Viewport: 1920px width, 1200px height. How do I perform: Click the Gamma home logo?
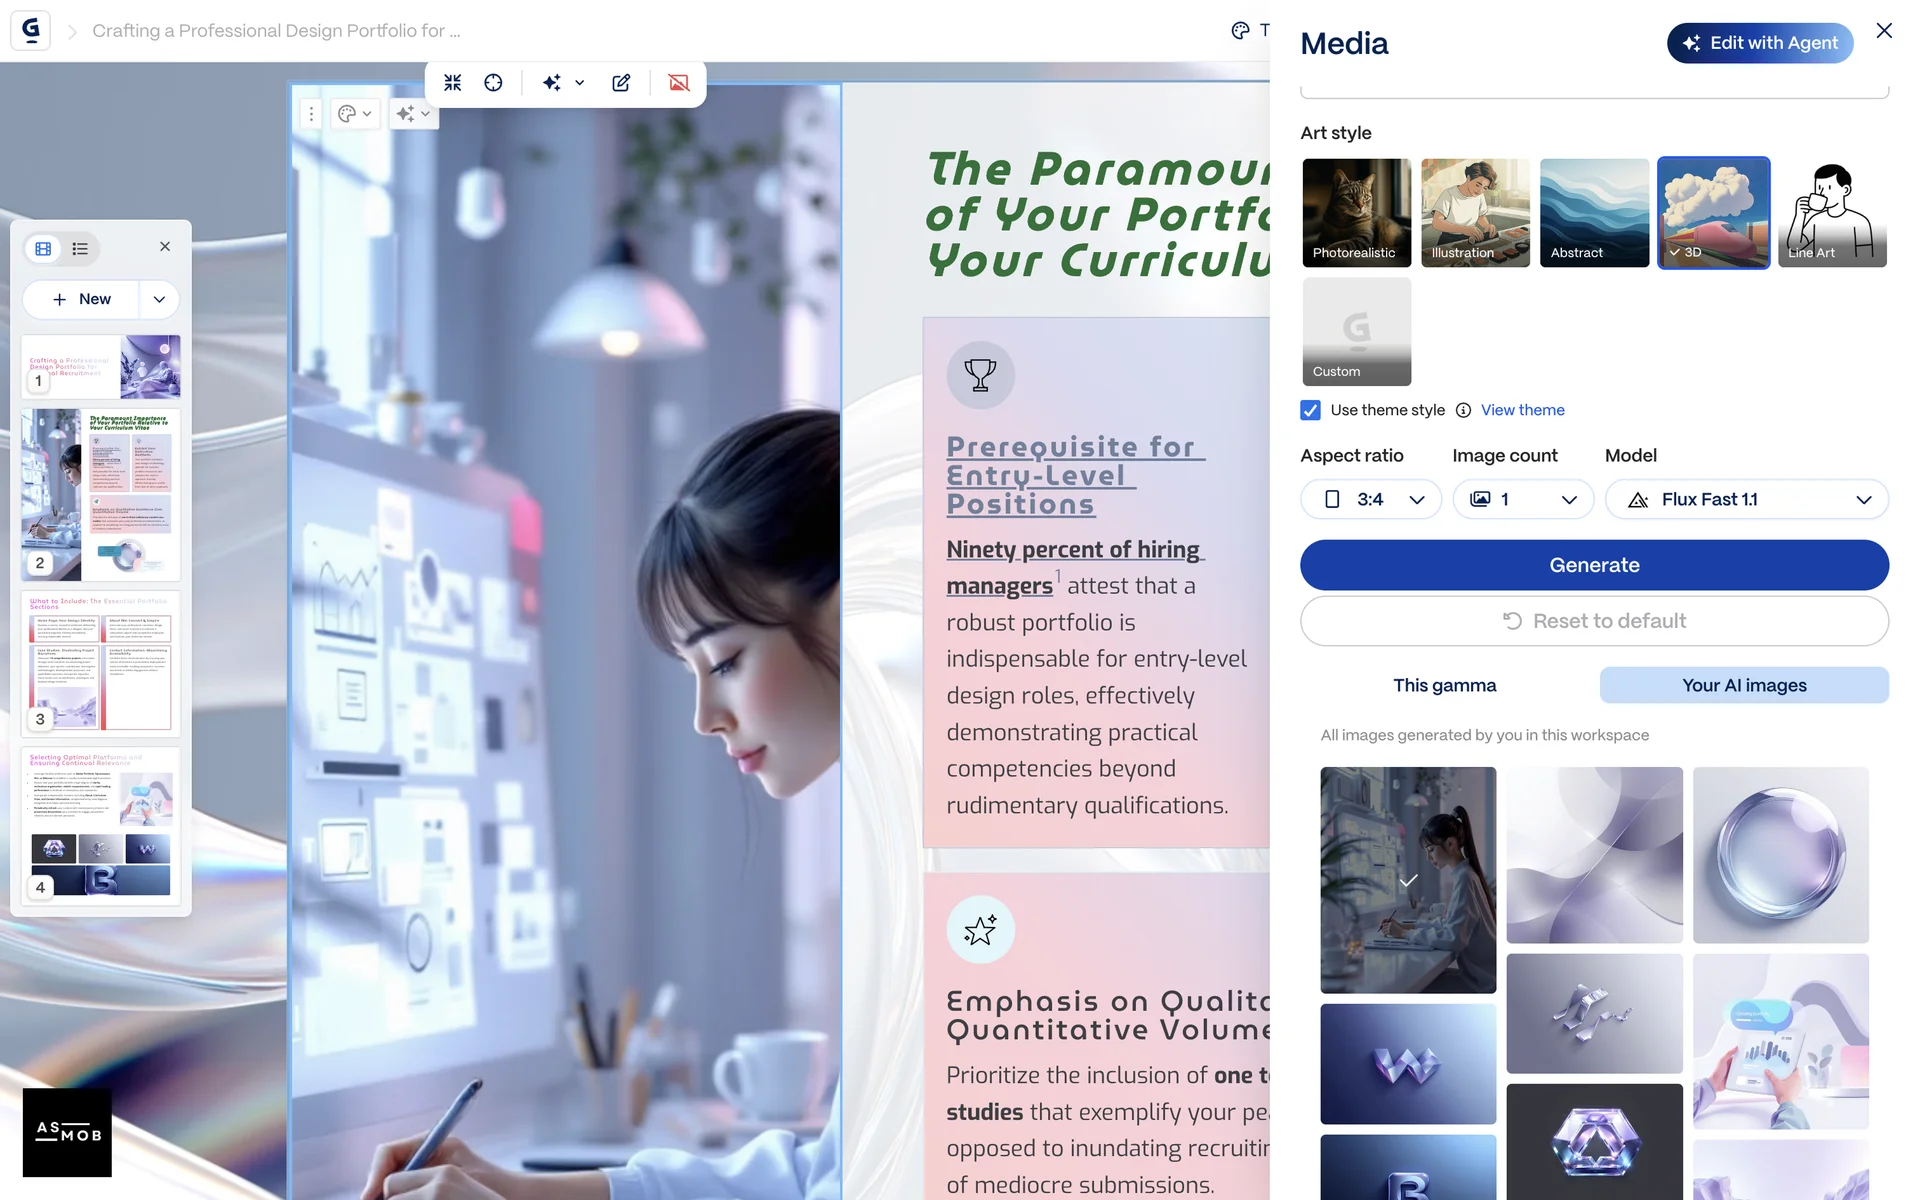pyautogui.click(x=30, y=30)
